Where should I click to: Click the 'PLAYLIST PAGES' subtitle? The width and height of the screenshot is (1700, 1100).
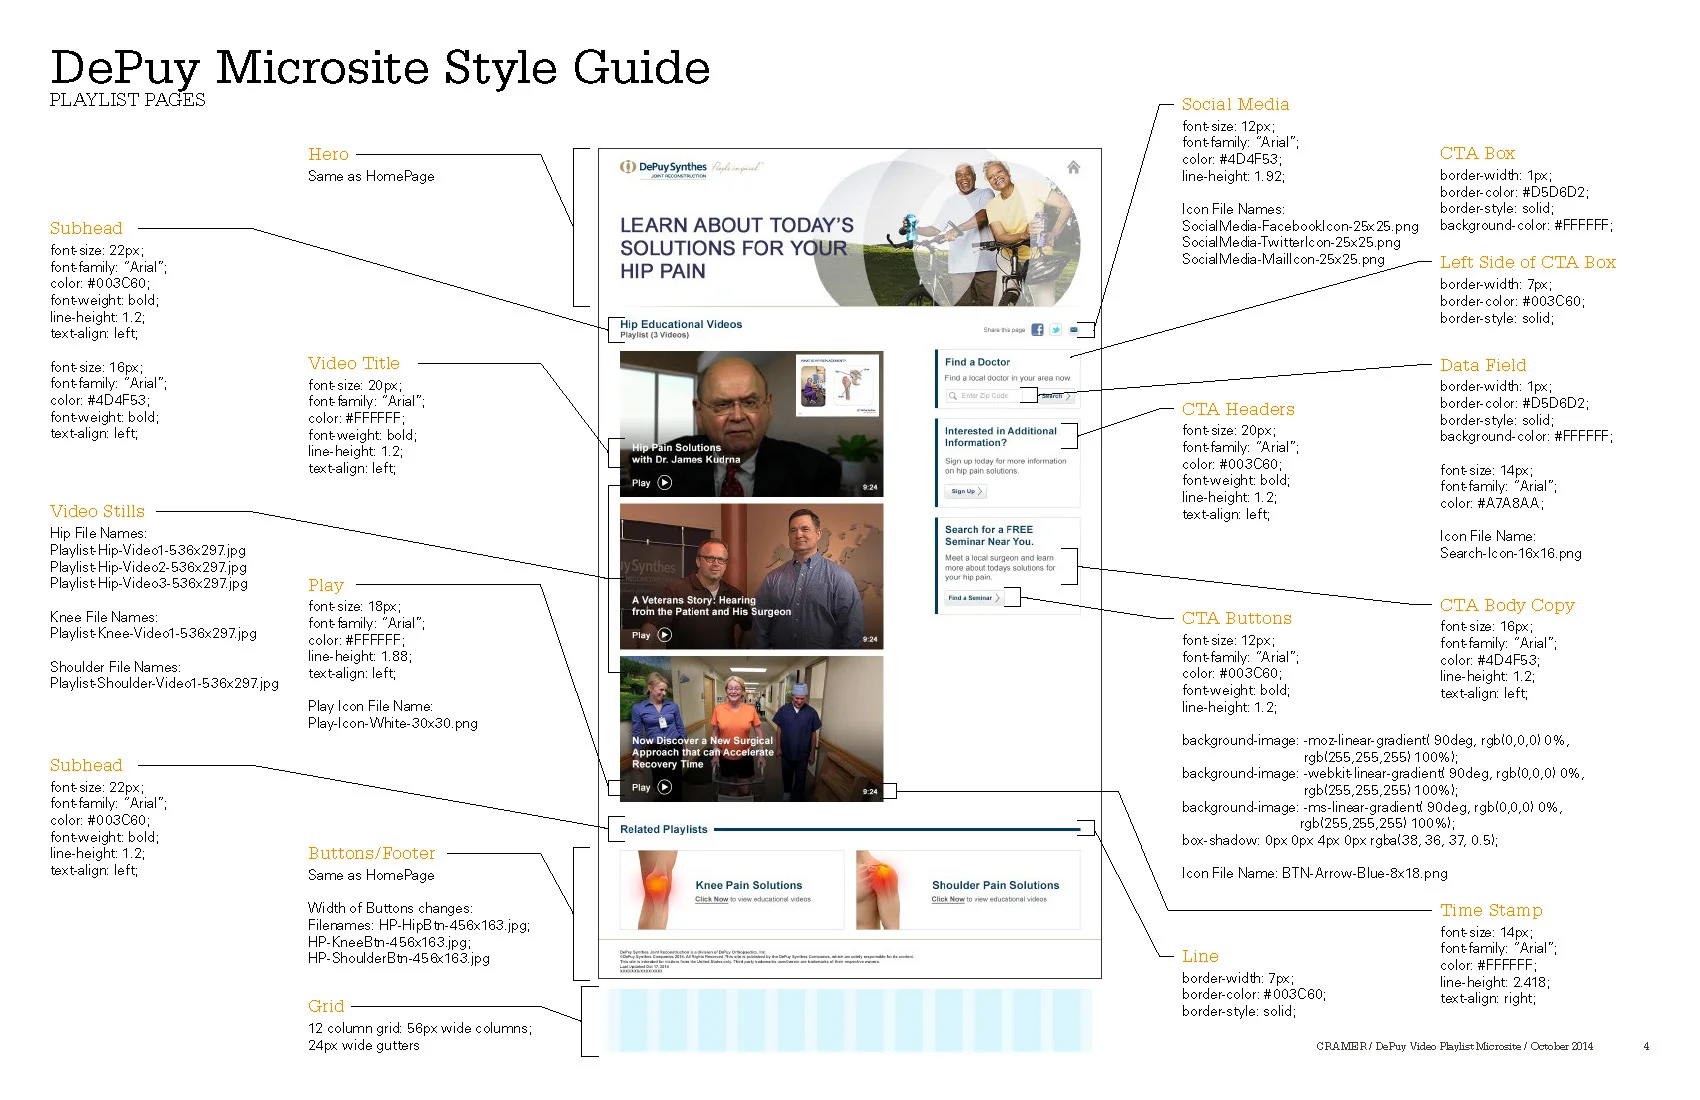click(127, 99)
